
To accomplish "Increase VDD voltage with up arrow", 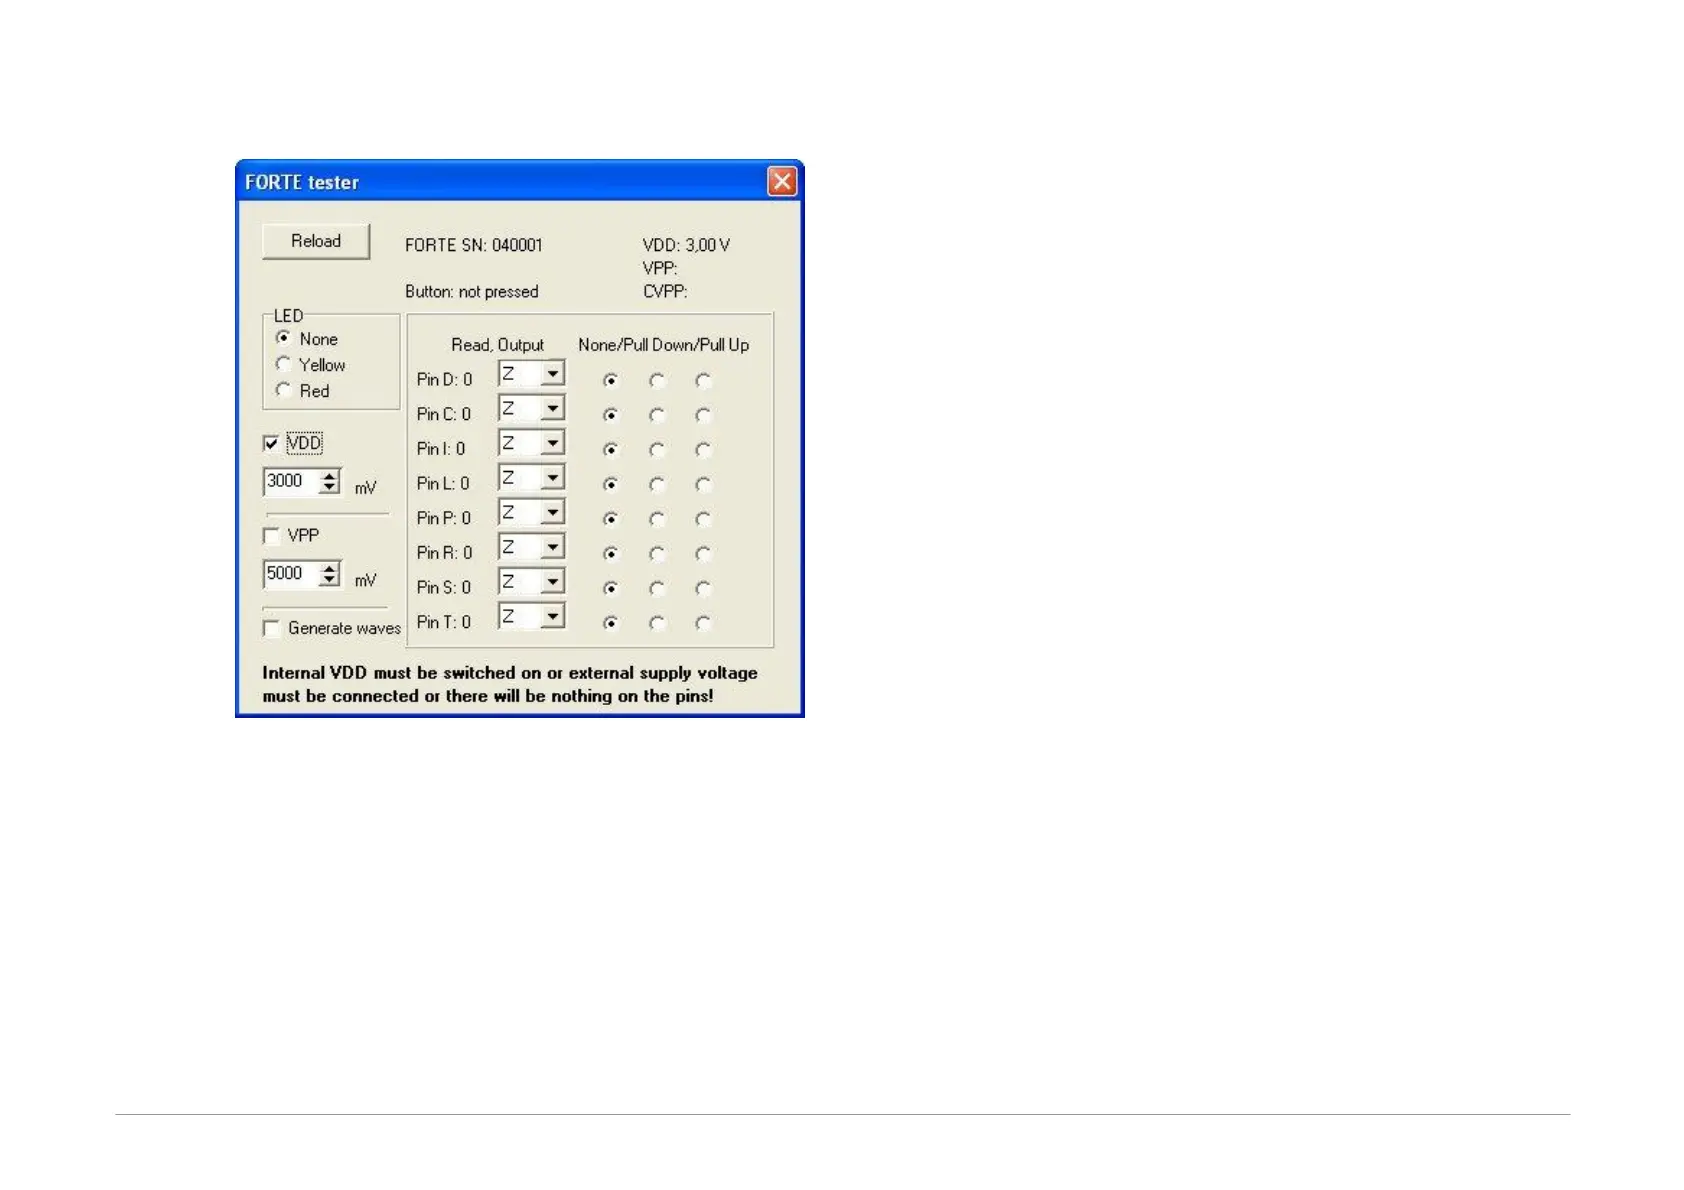I will (329, 475).
